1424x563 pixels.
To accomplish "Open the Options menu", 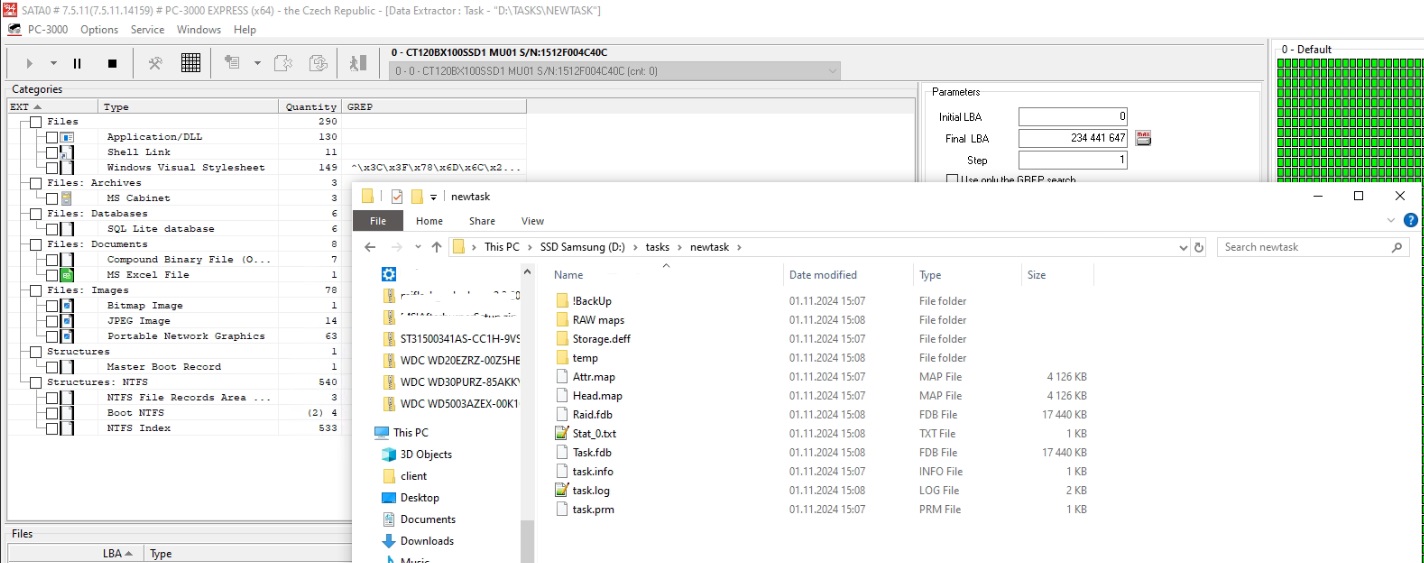I will (99, 29).
